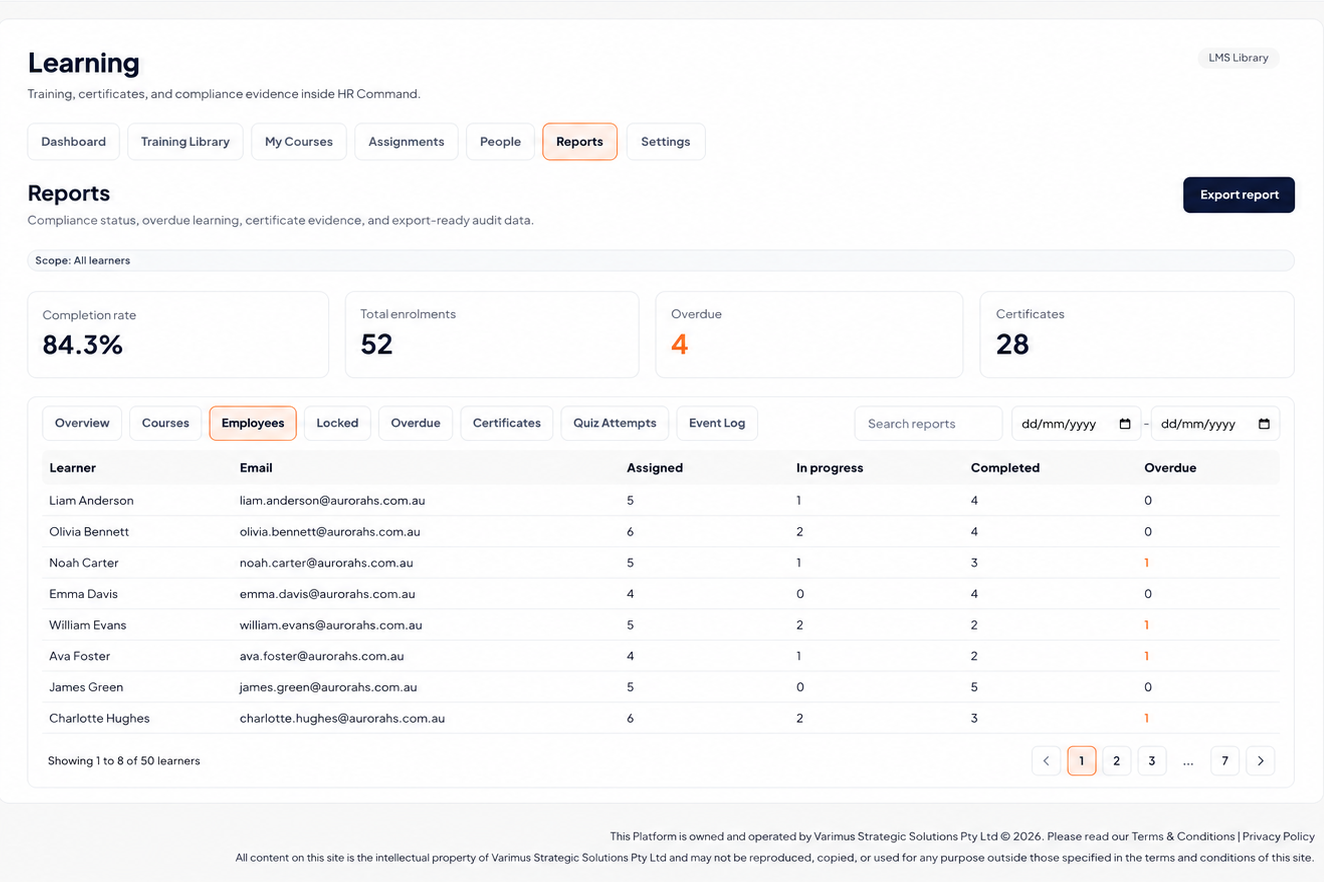Open the Assignments tab

(x=406, y=142)
